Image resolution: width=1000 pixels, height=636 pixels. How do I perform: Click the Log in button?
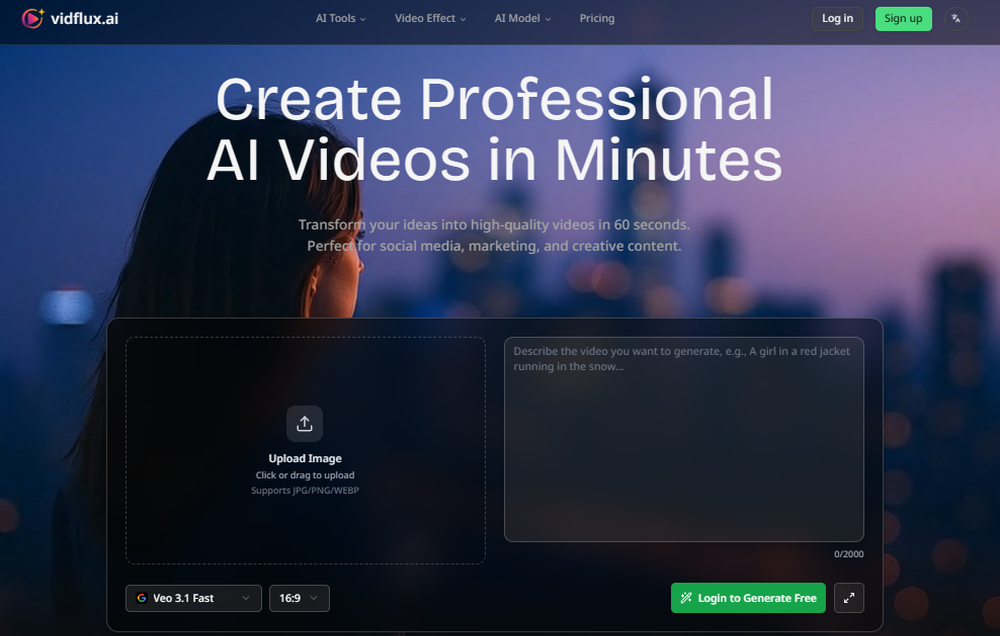coord(836,18)
